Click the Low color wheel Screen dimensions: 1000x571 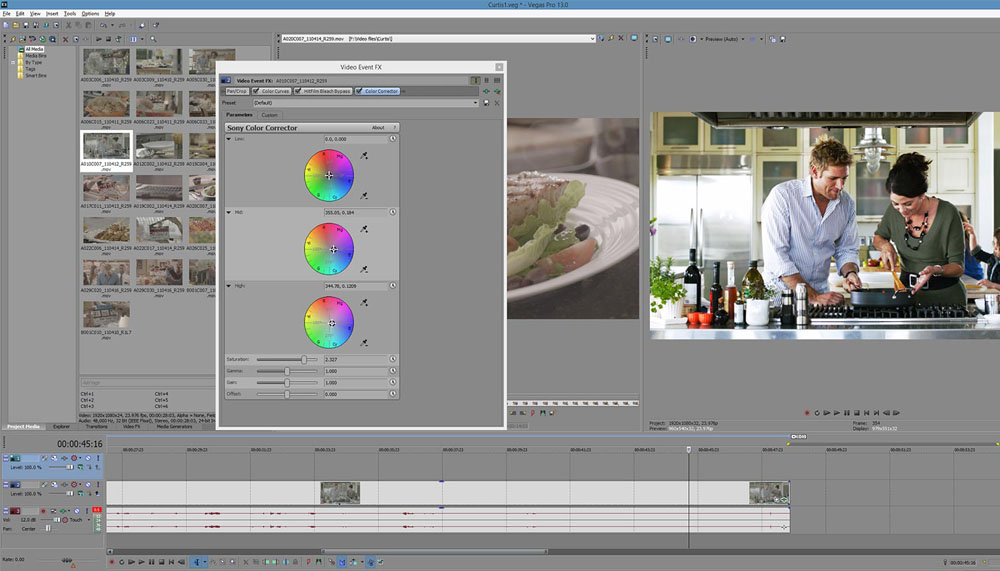point(329,175)
